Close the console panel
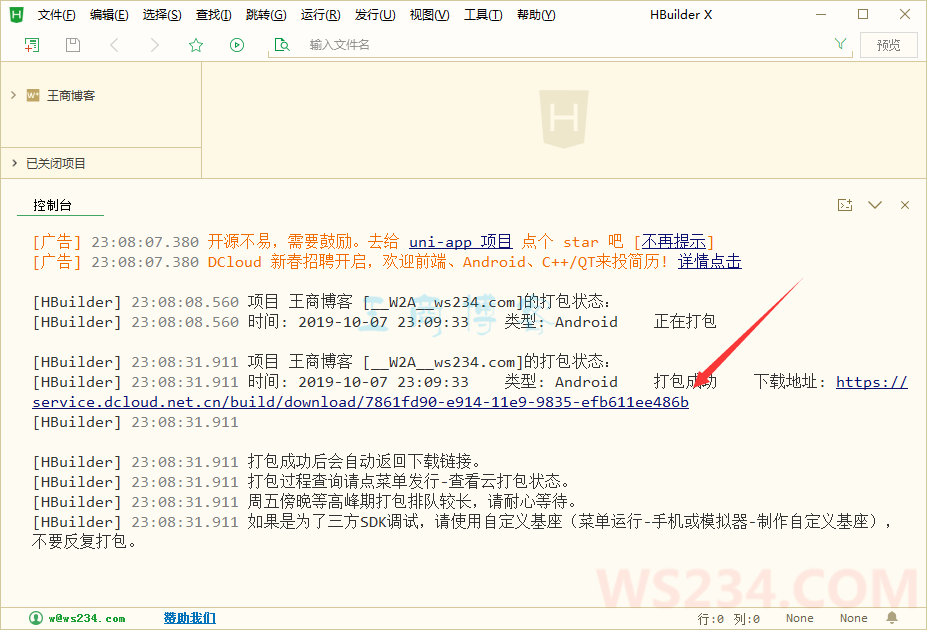This screenshot has width=927, height=630. 905,205
